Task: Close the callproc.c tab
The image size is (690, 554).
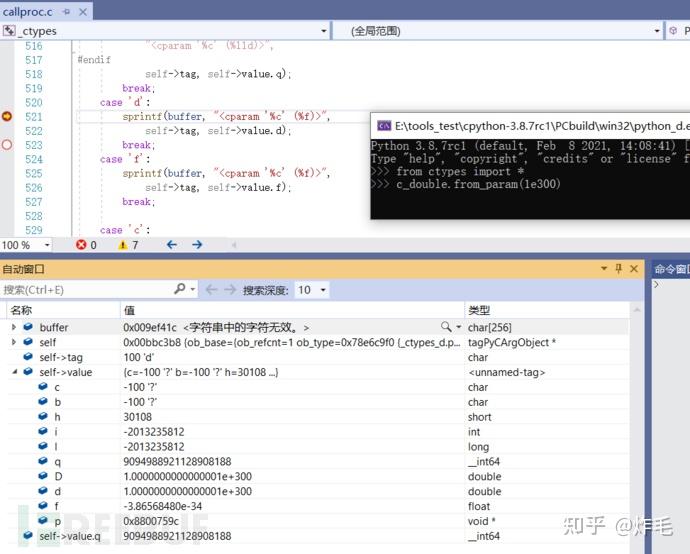Action: [x=83, y=12]
